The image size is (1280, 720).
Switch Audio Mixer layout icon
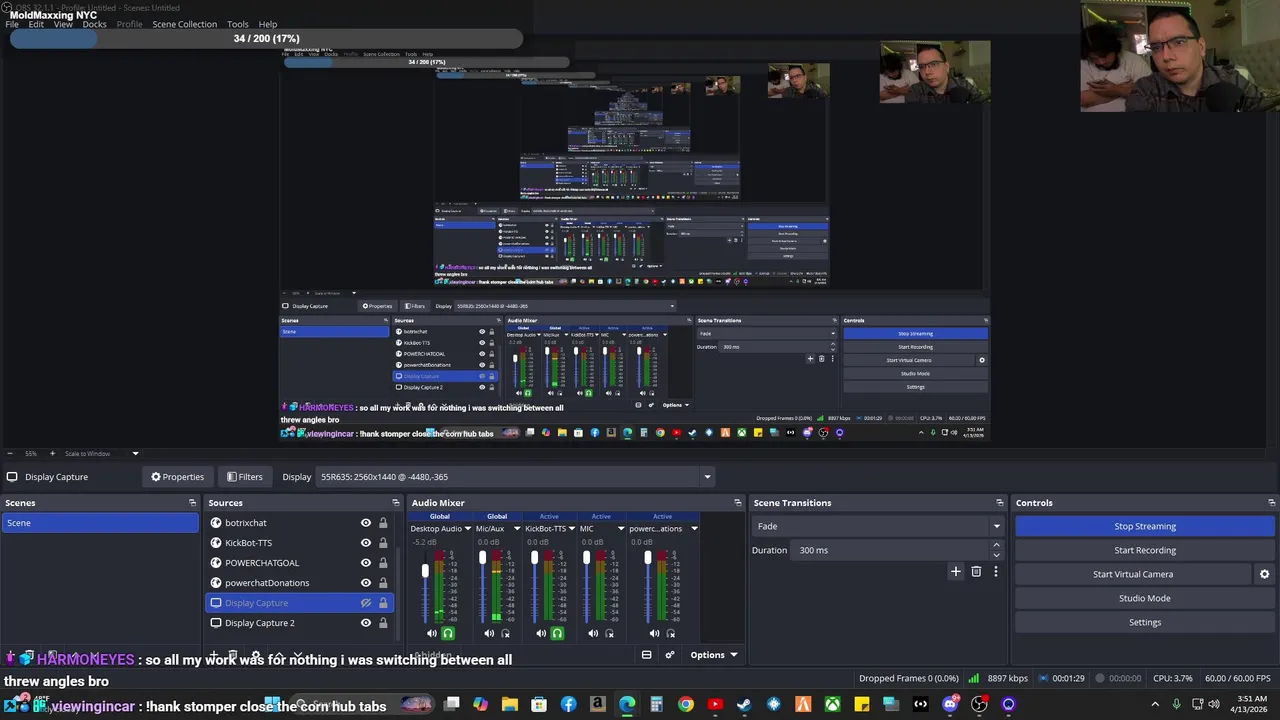click(646, 655)
